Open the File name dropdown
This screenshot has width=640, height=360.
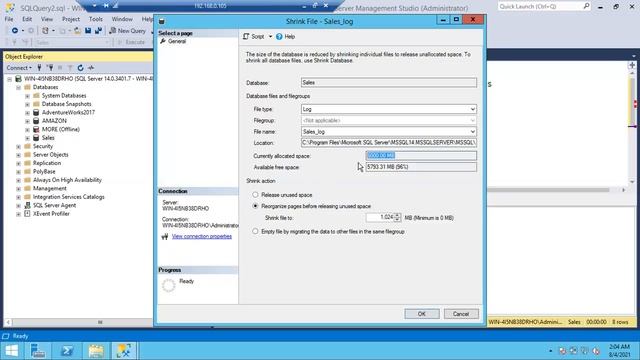[x=472, y=131]
